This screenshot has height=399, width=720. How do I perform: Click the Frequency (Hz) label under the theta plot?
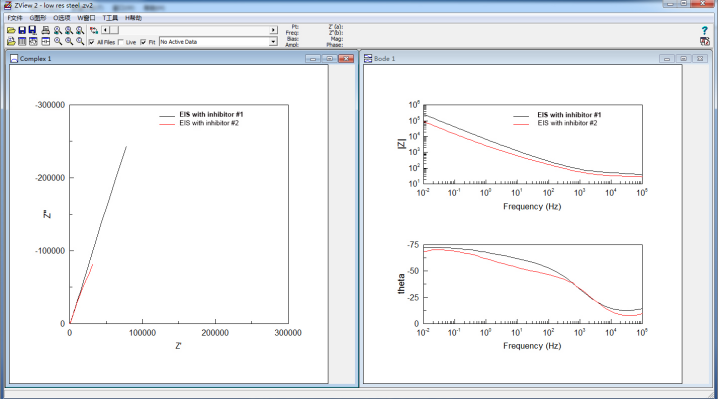click(x=532, y=346)
